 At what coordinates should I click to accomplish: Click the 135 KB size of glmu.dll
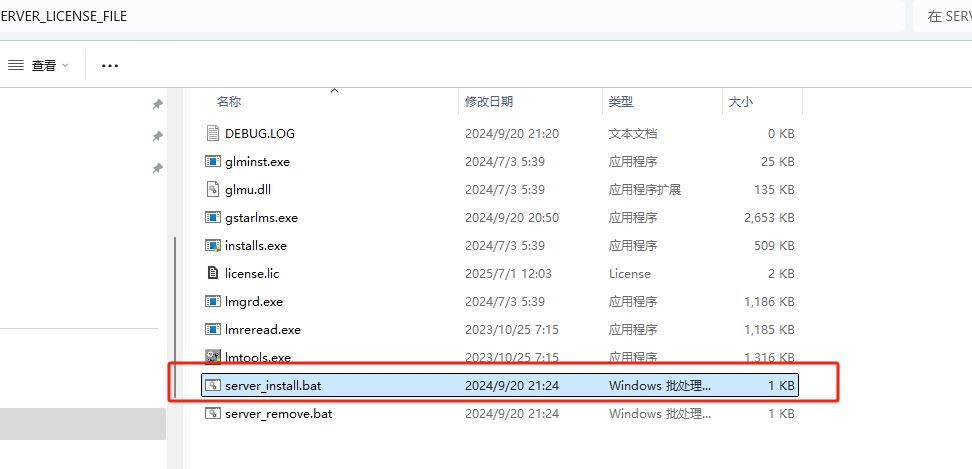tap(774, 190)
